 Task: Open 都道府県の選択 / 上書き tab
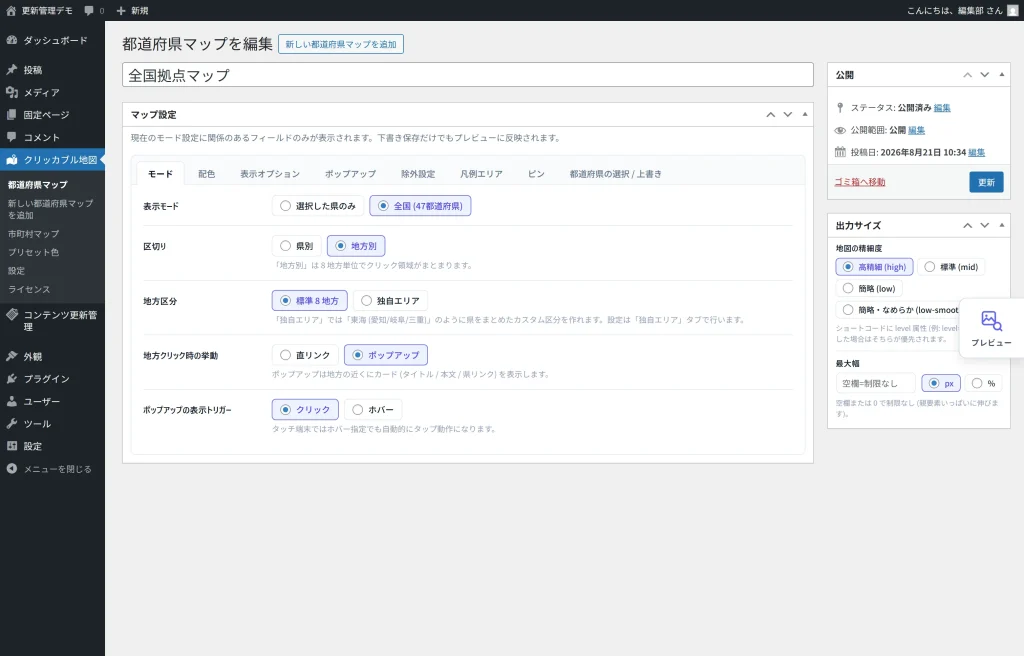(x=615, y=174)
